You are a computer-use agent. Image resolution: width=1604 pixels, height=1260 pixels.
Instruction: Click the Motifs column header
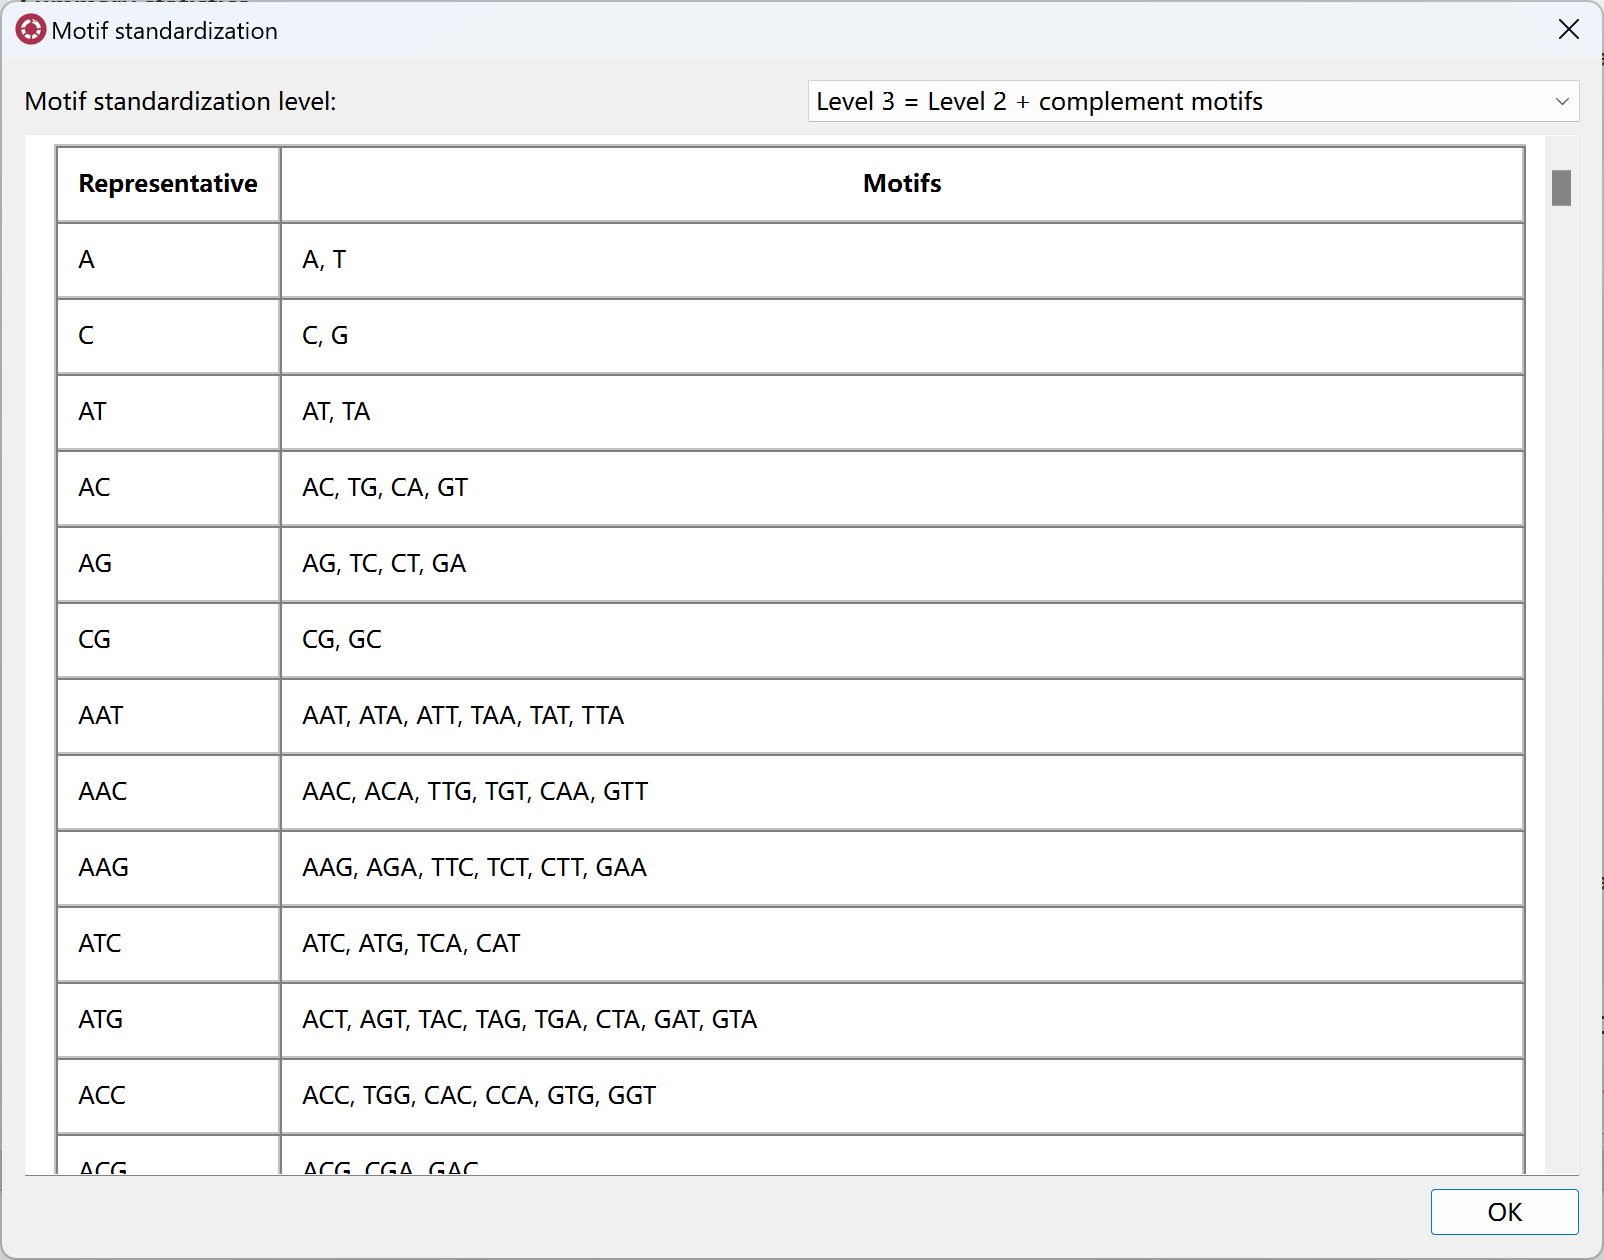pyautogui.click(x=902, y=184)
